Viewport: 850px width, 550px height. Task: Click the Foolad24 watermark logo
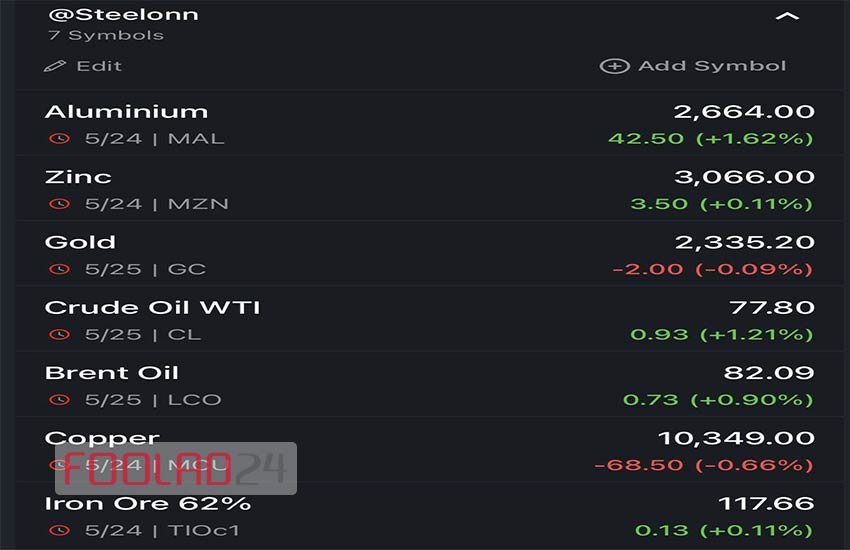176,469
